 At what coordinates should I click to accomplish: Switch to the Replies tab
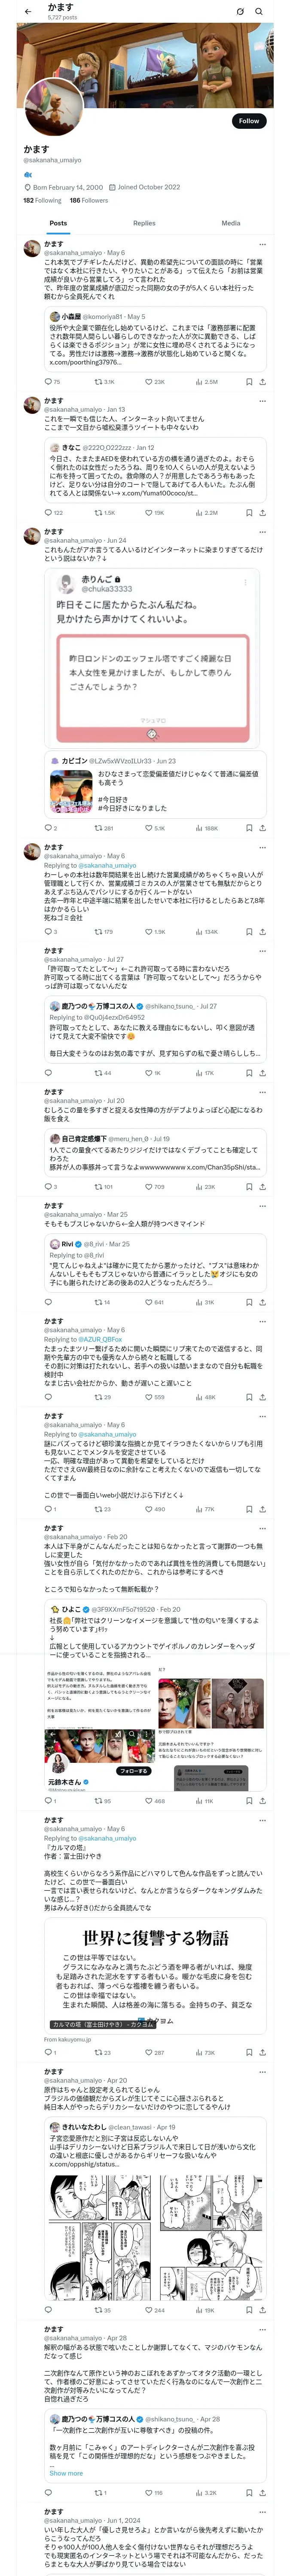(x=144, y=223)
